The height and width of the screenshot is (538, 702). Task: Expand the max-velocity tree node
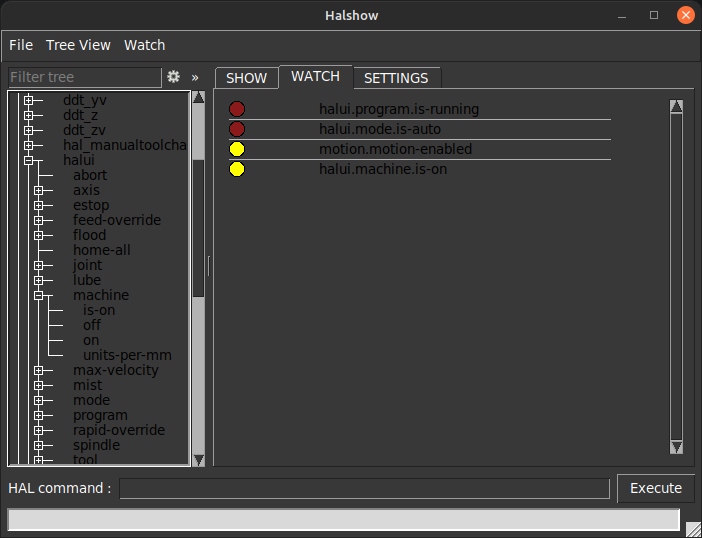pos(39,370)
